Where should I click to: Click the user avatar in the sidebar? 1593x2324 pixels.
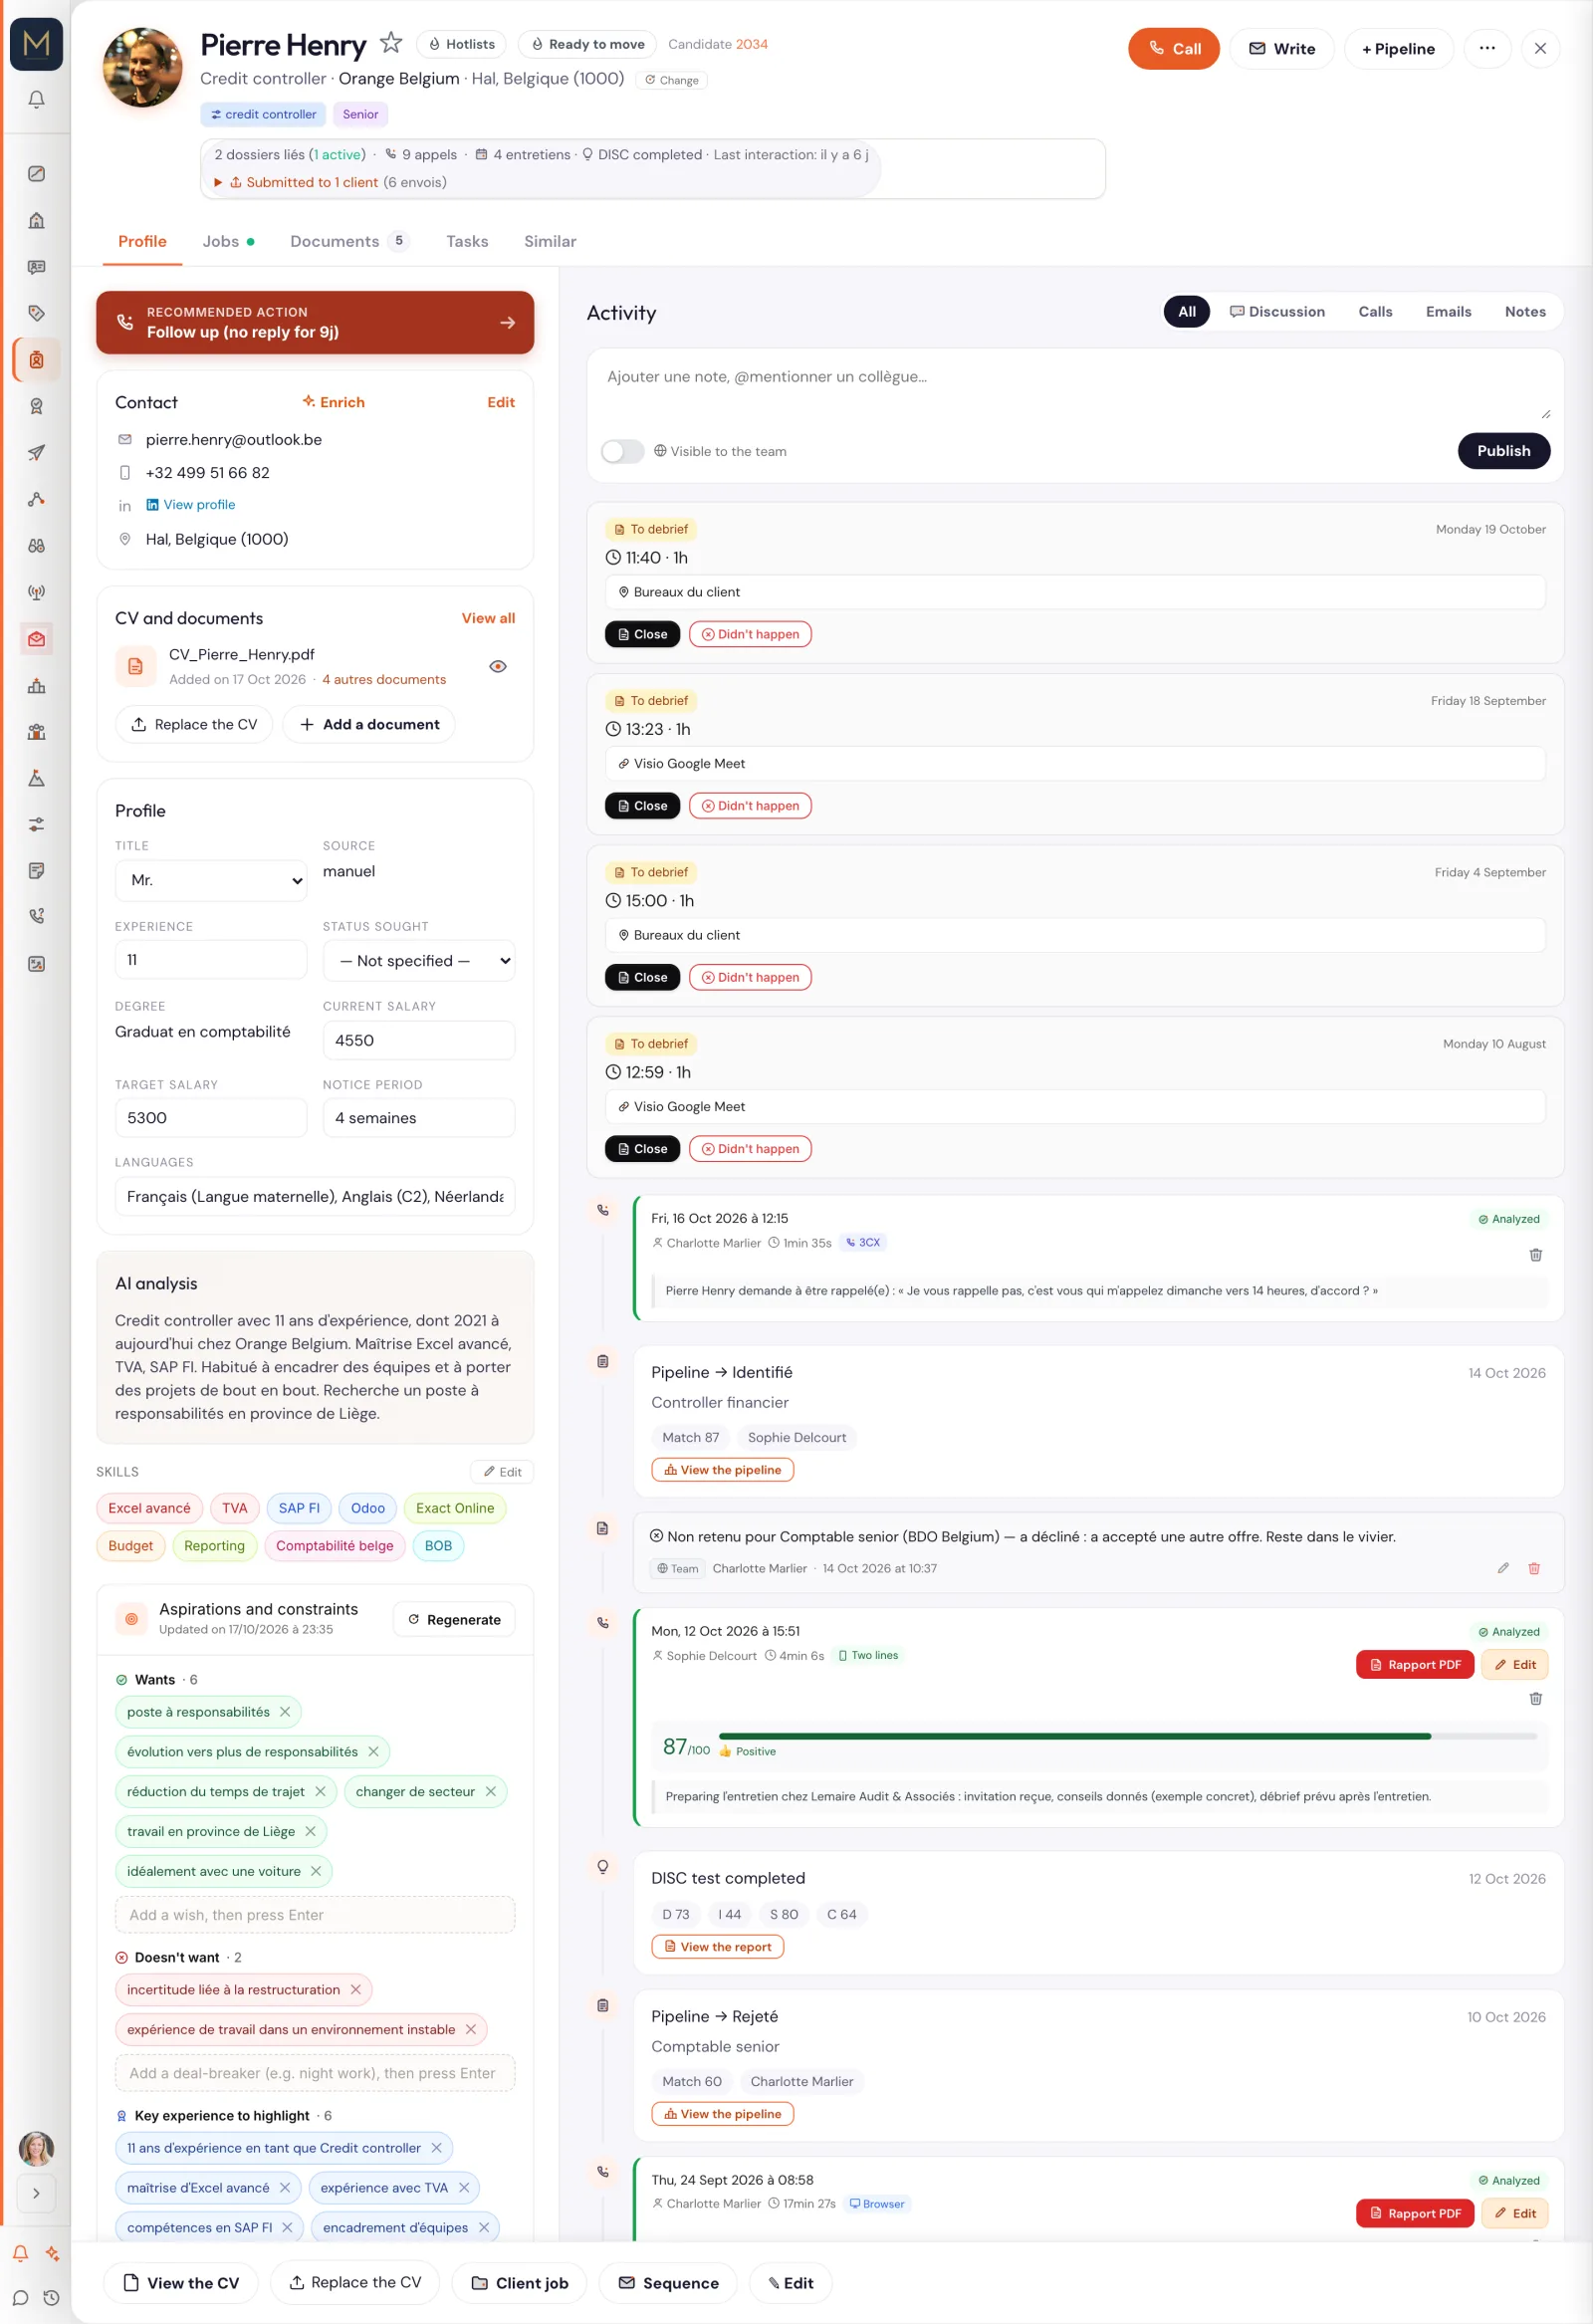click(x=36, y=2148)
